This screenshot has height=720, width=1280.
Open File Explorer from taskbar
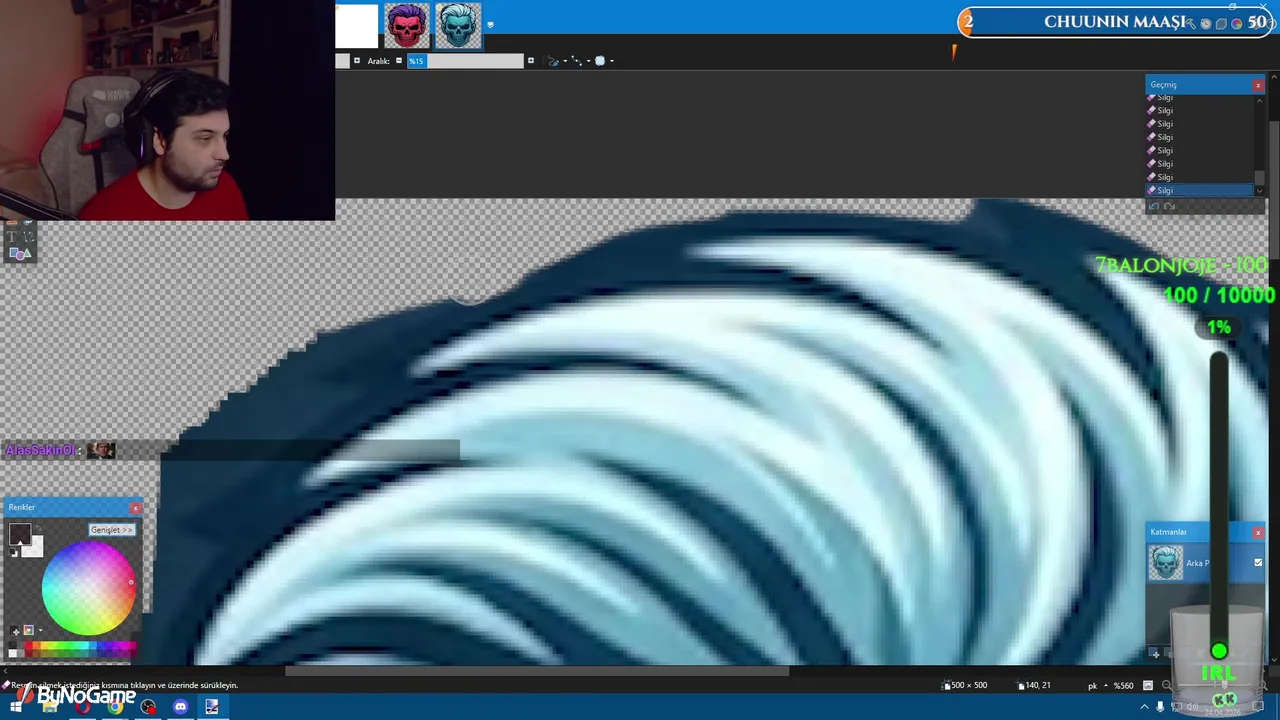click(49, 707)
